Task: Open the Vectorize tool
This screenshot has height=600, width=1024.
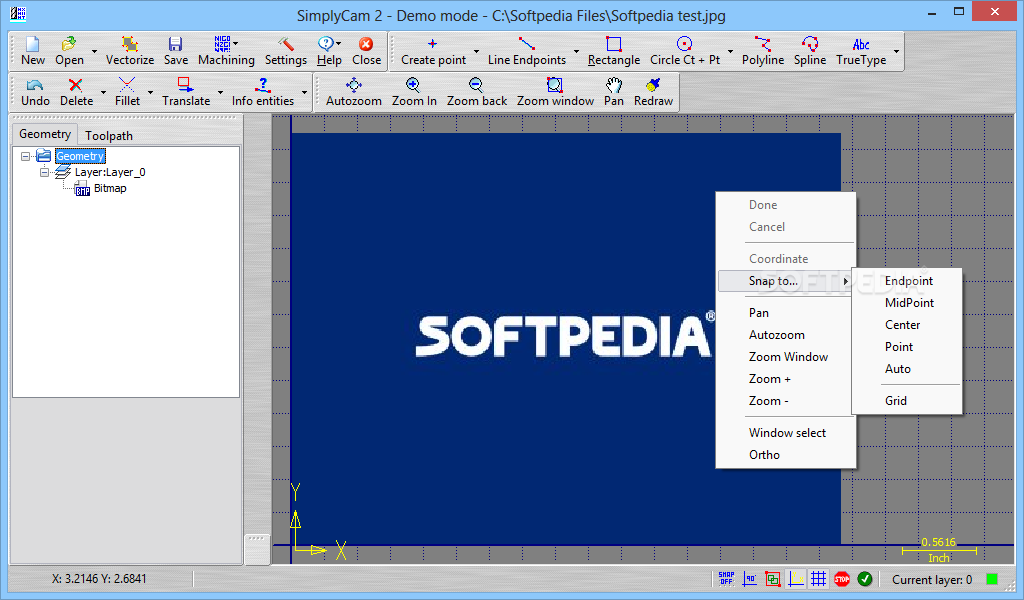Action: coord(130,51)
